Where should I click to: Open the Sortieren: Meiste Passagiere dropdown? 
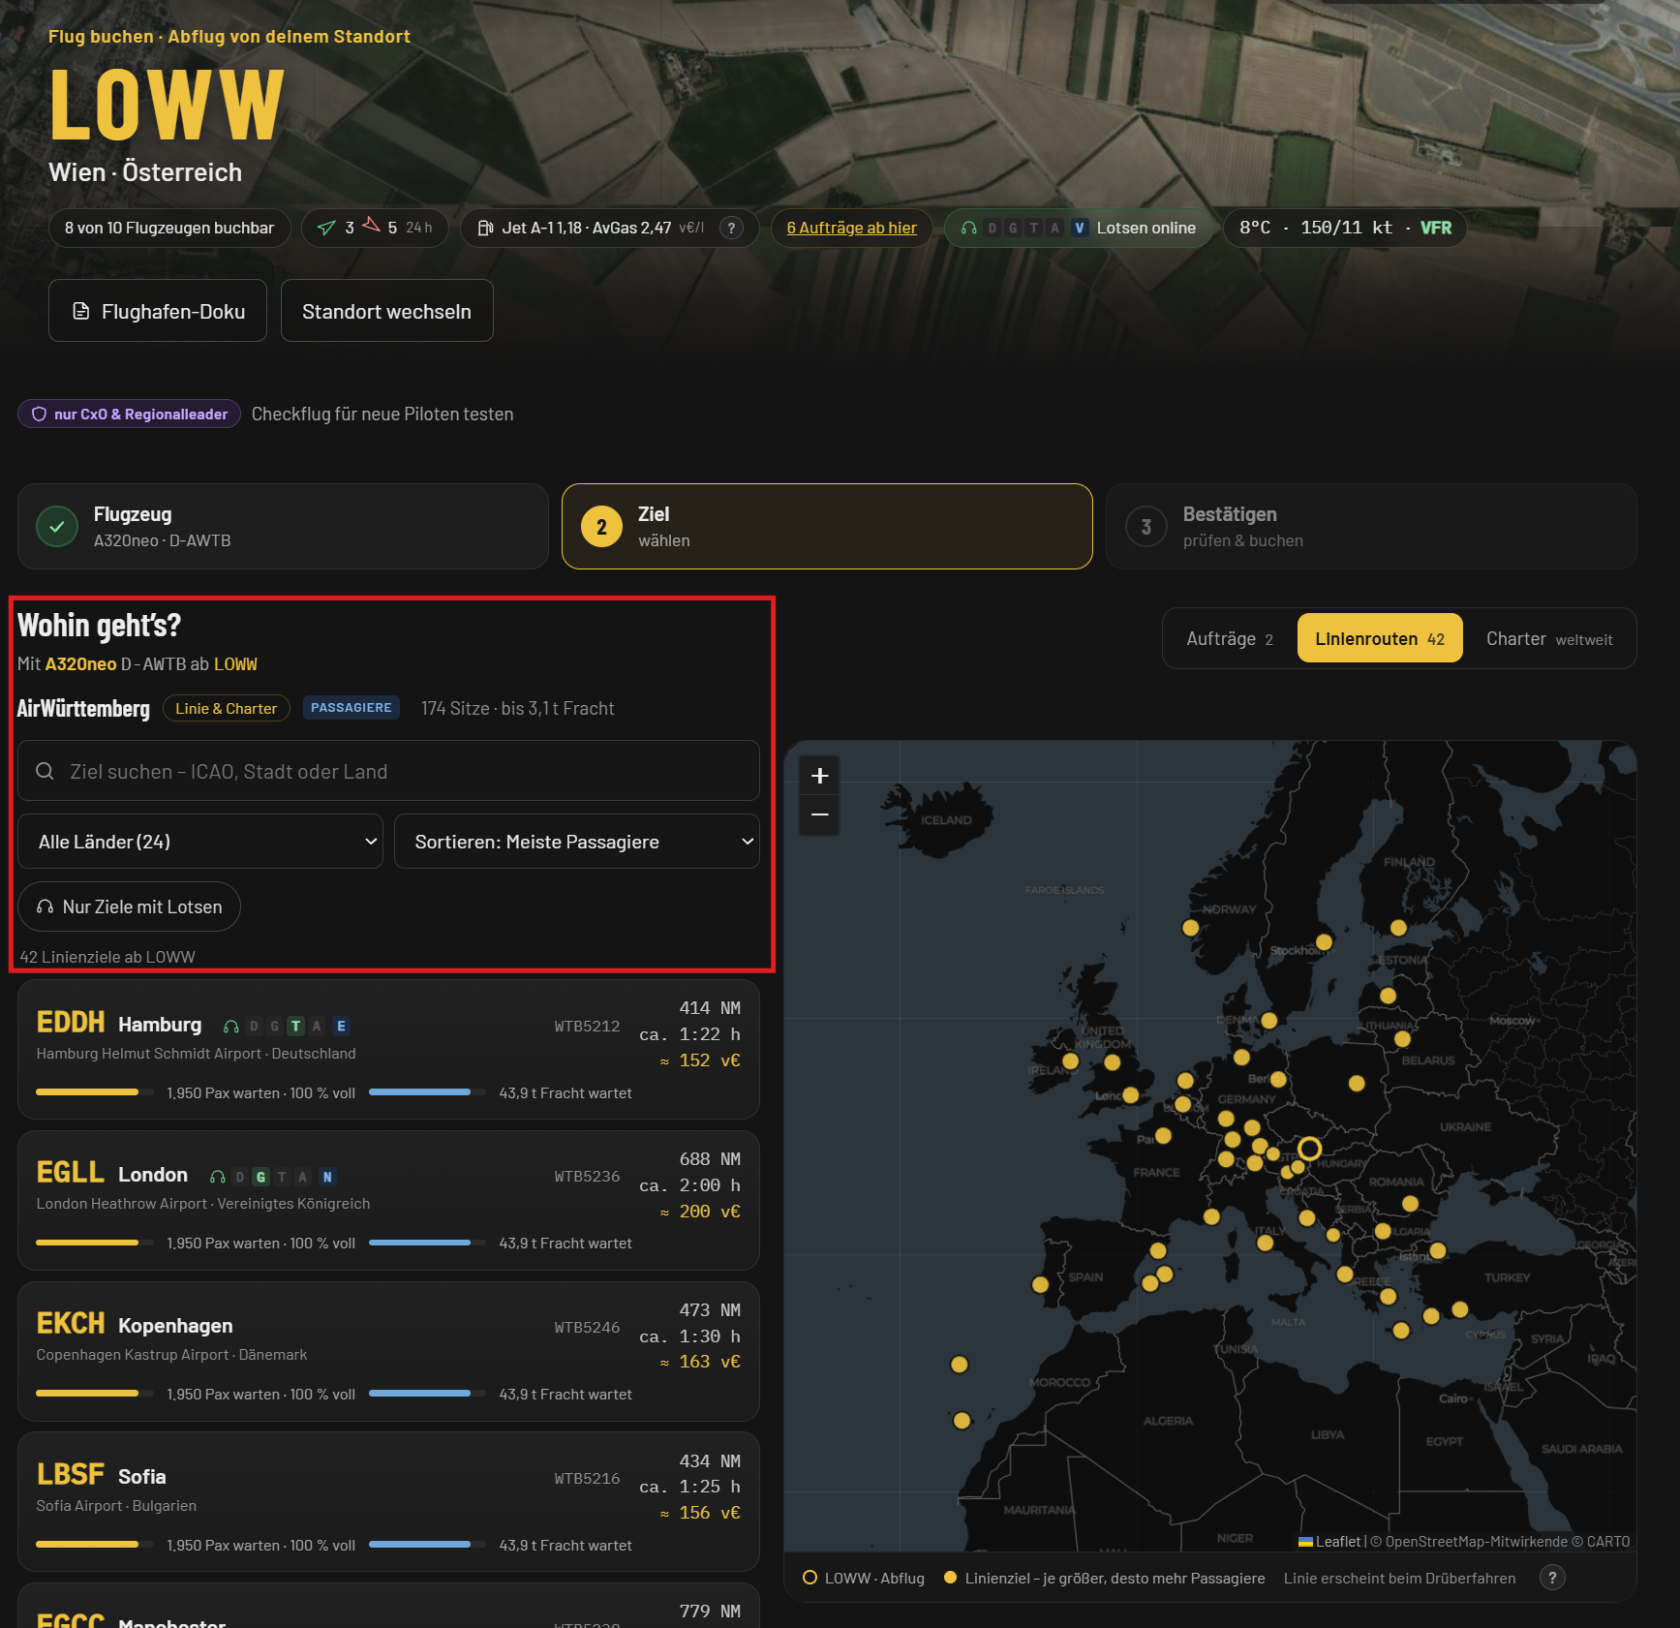tap(576, 841)
